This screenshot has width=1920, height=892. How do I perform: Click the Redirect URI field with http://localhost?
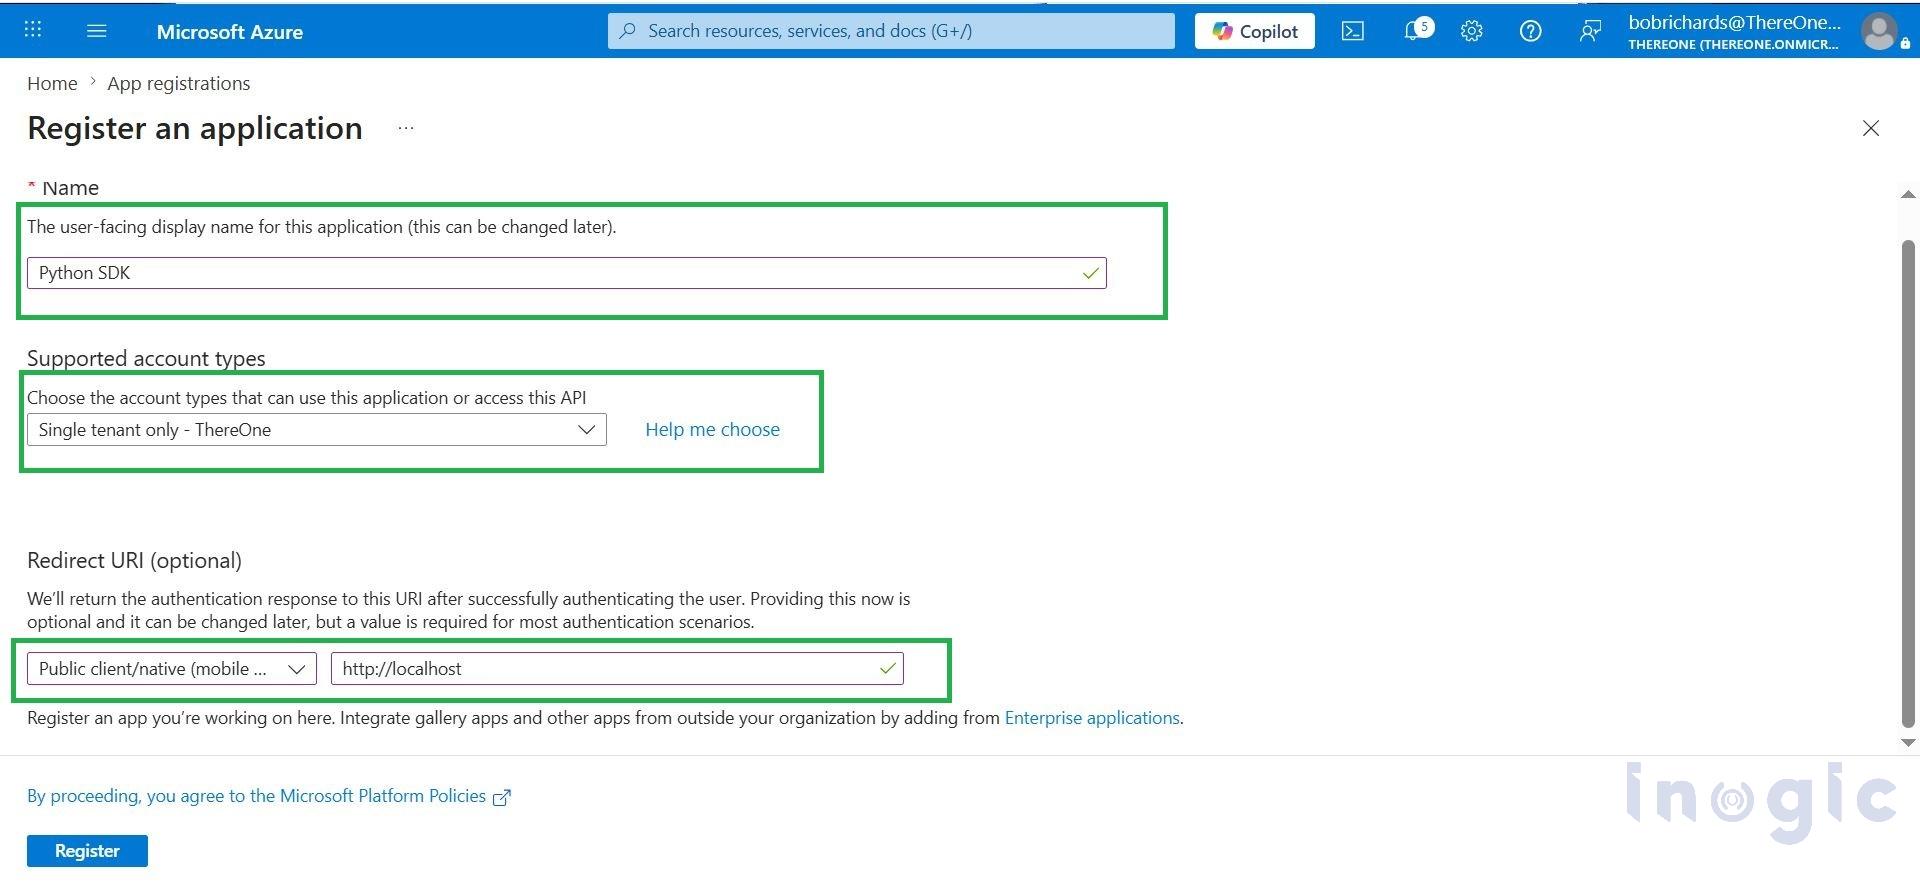(x=617, y=669)
